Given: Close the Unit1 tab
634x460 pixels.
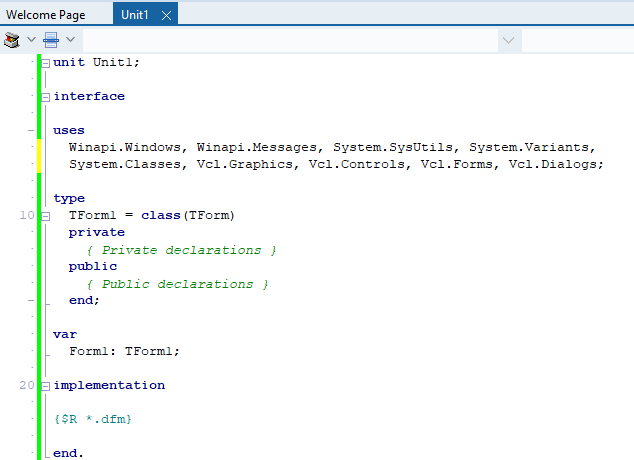Looking at the screenshot, I should pyautogui.click(x=166, y=15).
